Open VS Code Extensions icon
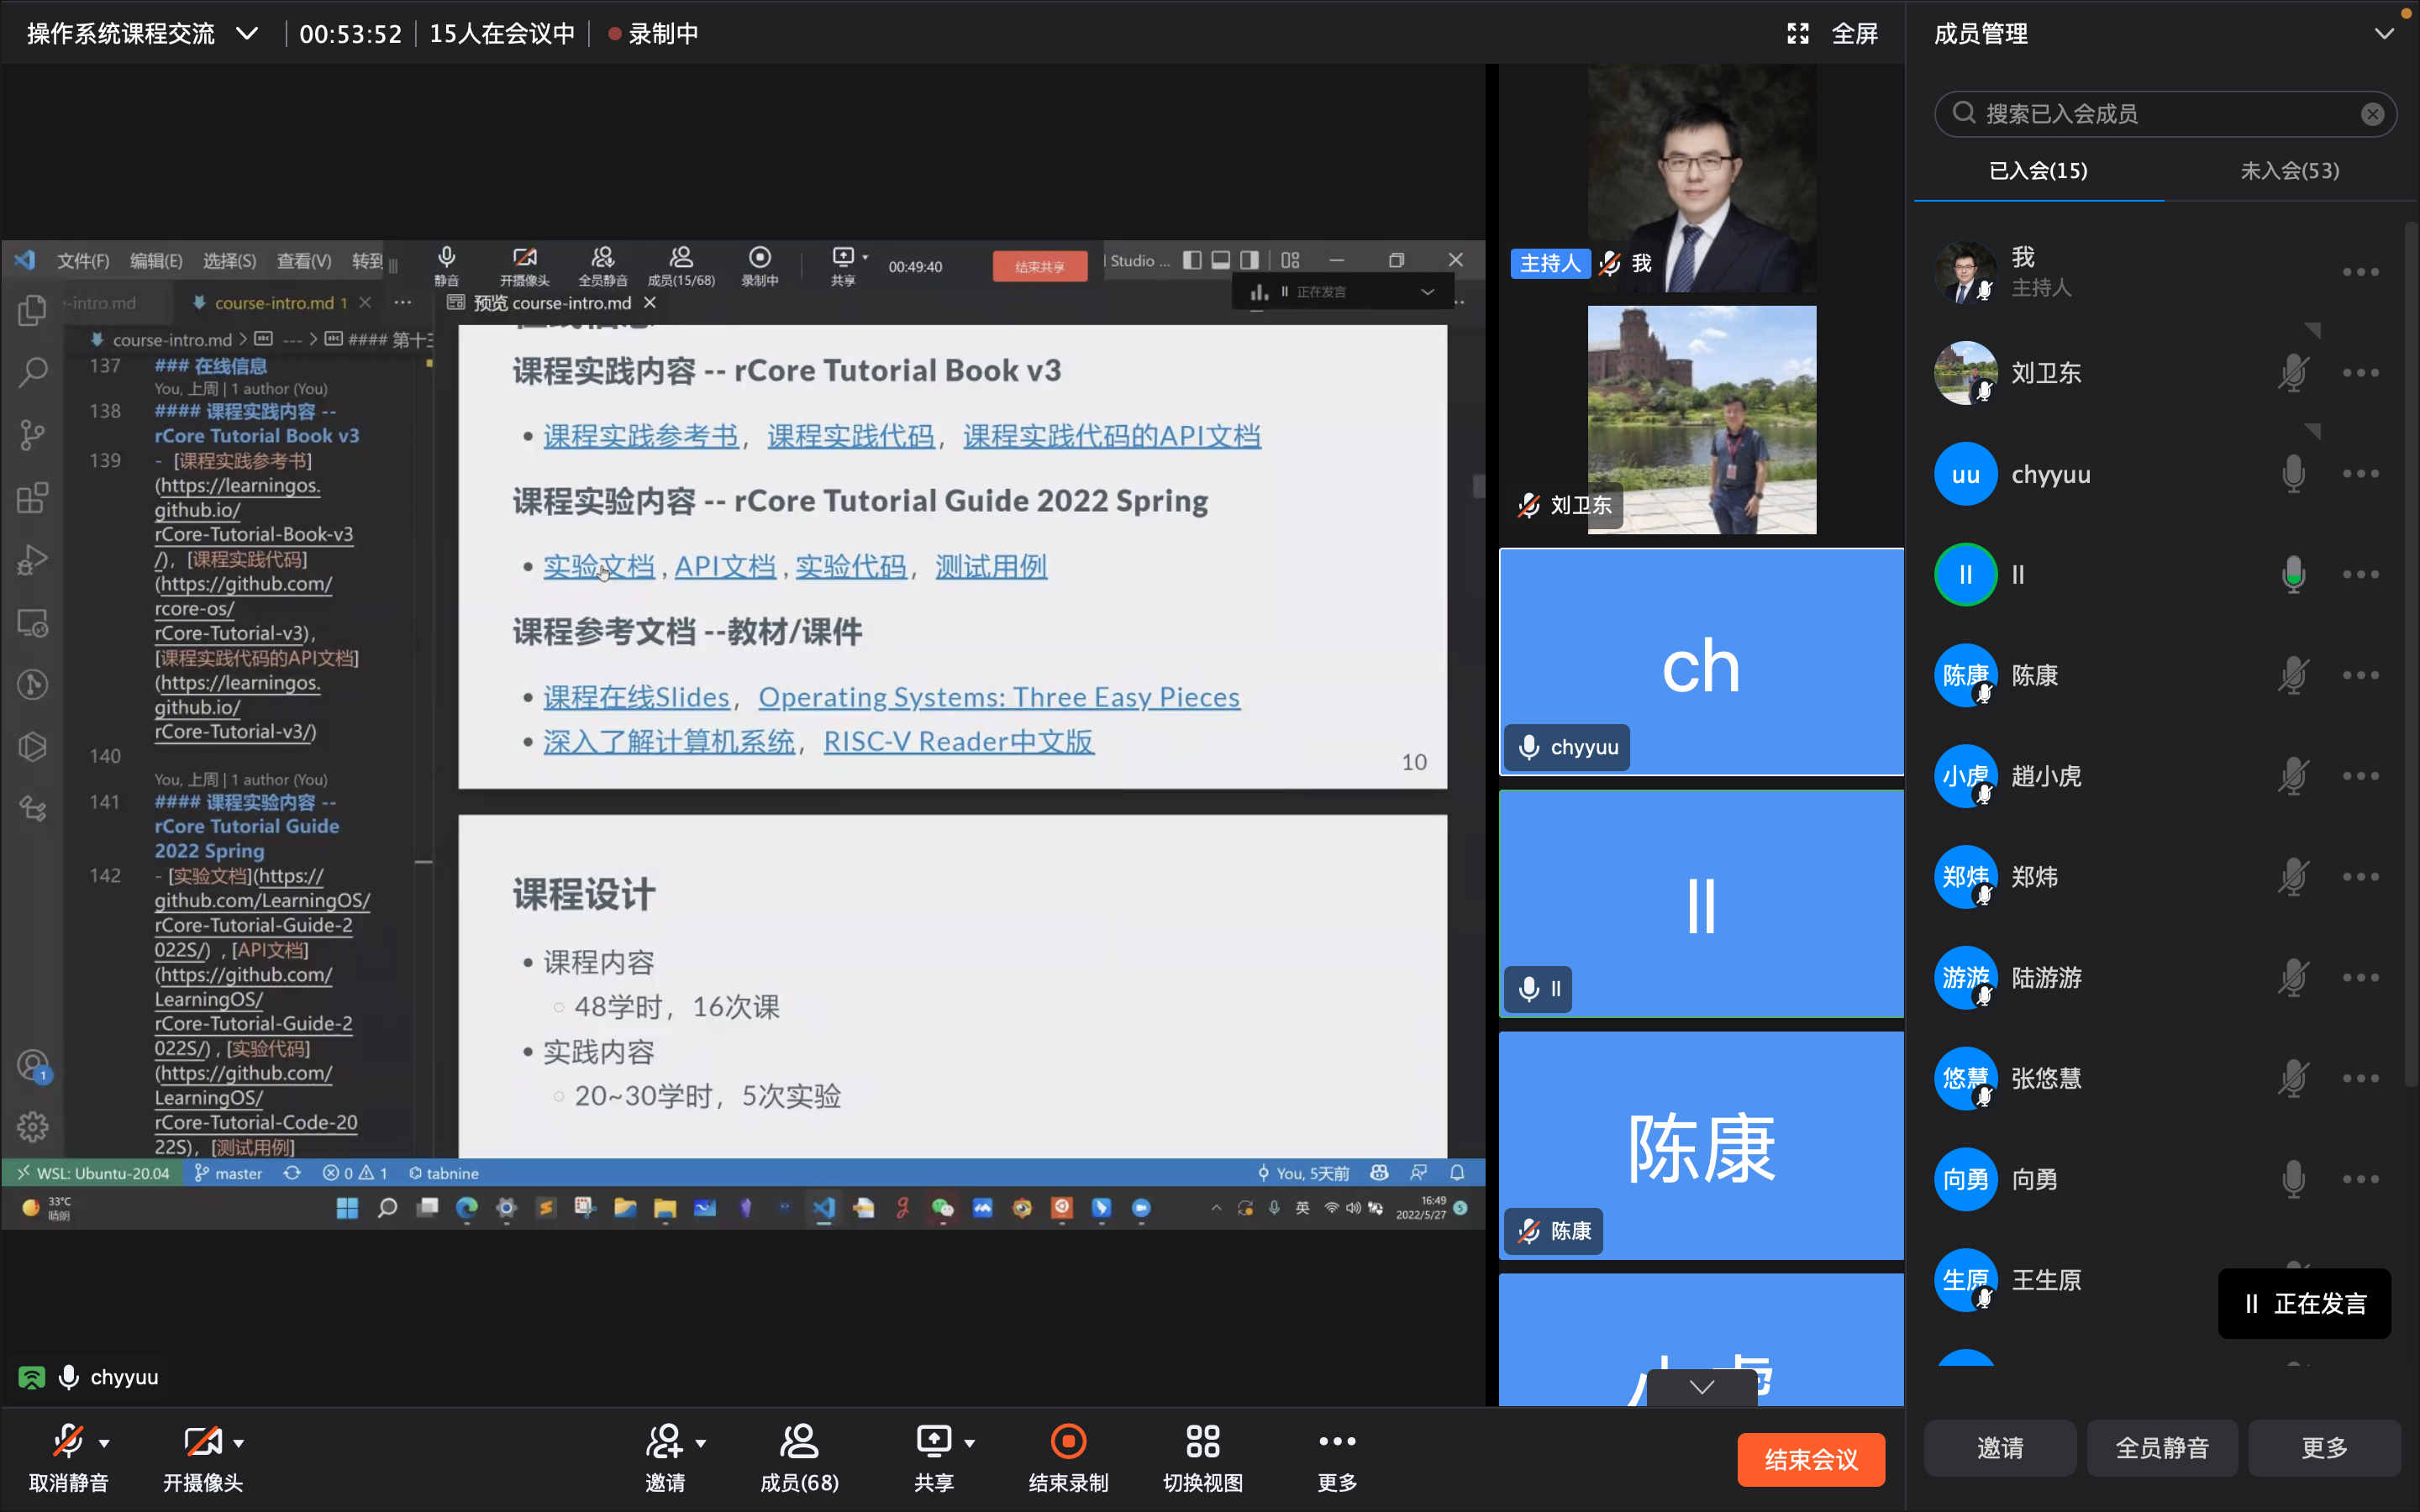 pos(32,498)
